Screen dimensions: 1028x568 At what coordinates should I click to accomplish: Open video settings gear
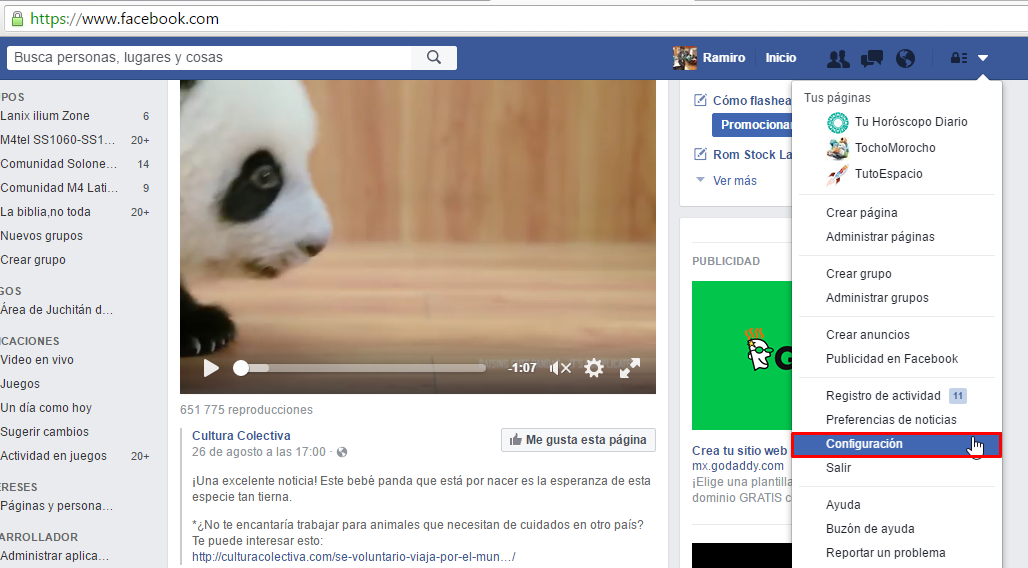[x=594, y=368]
